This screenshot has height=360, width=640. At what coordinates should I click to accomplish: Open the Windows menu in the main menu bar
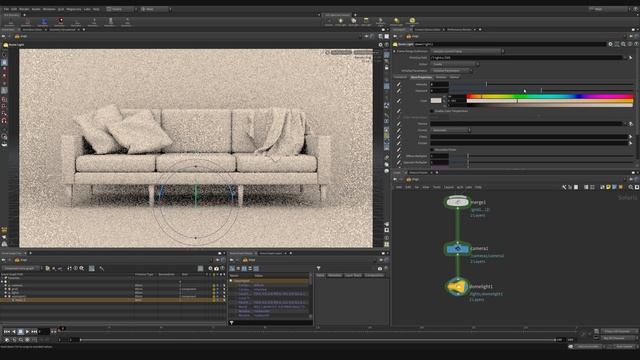[49, 9]
